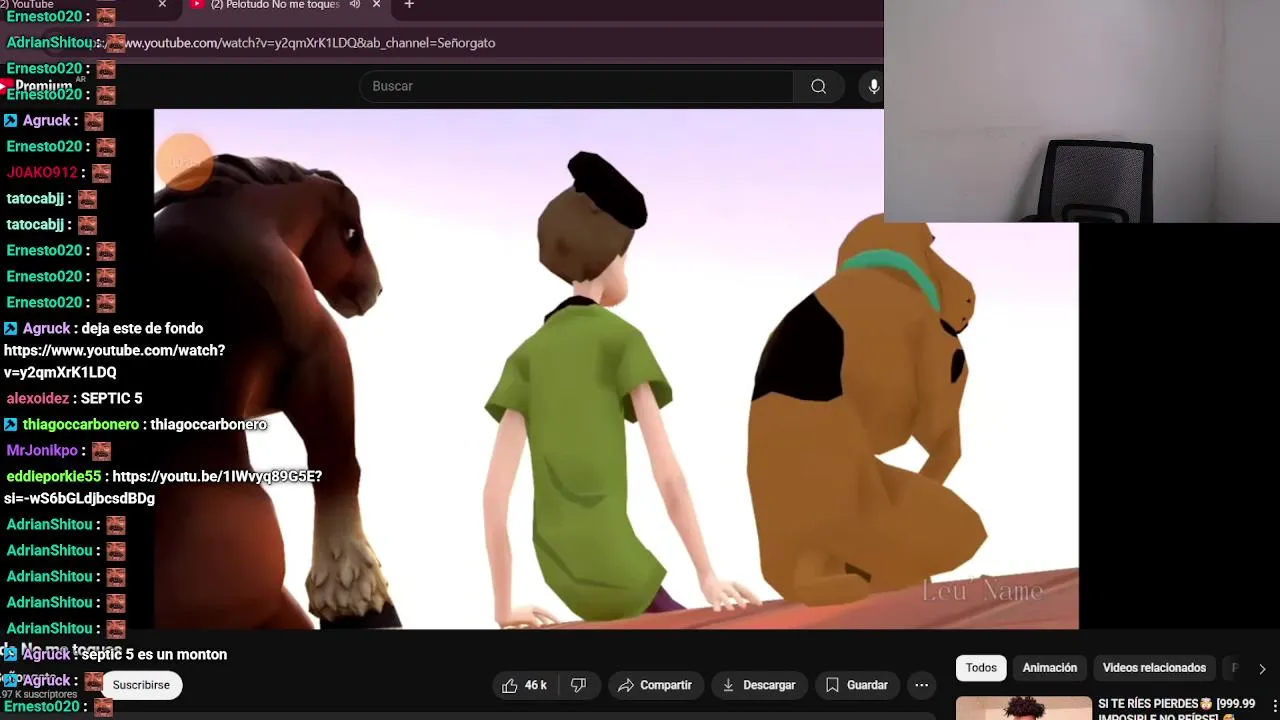The width and height of the screenshot is (1280, 720).
Task: Click the YouTube Premium logo
Action: 38,86
